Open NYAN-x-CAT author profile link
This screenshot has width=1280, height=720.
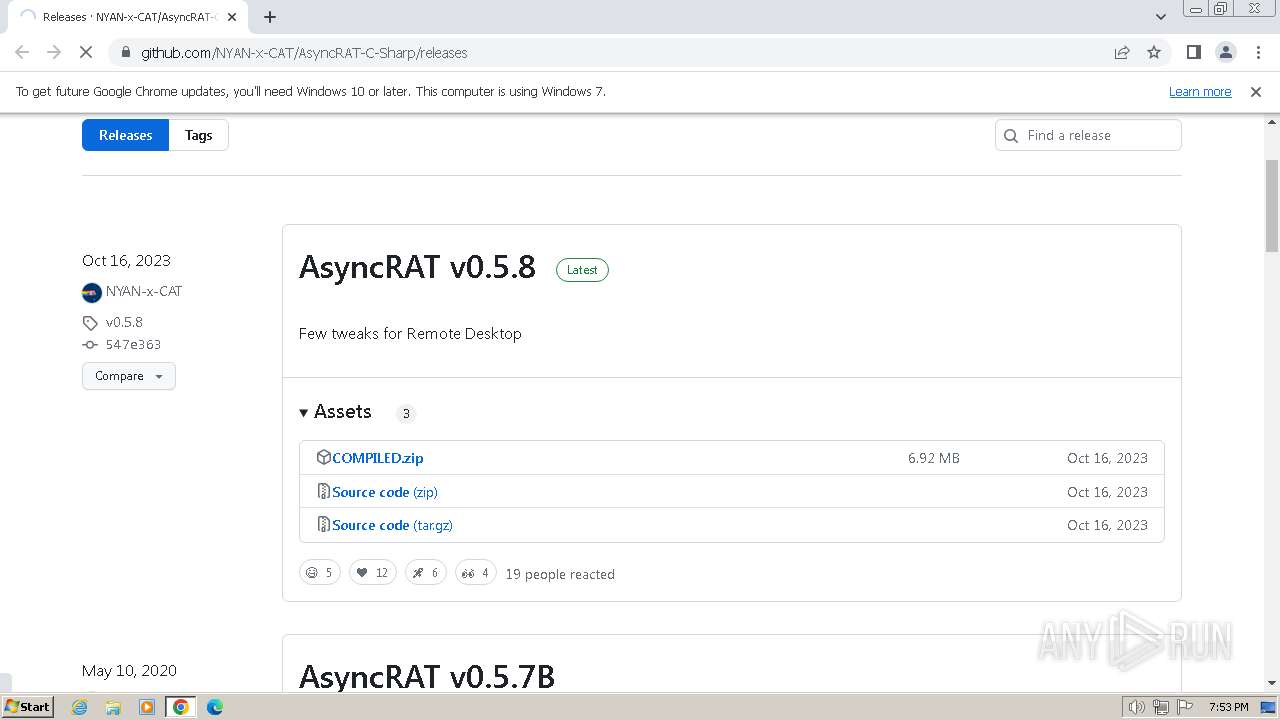coord(144,291)
